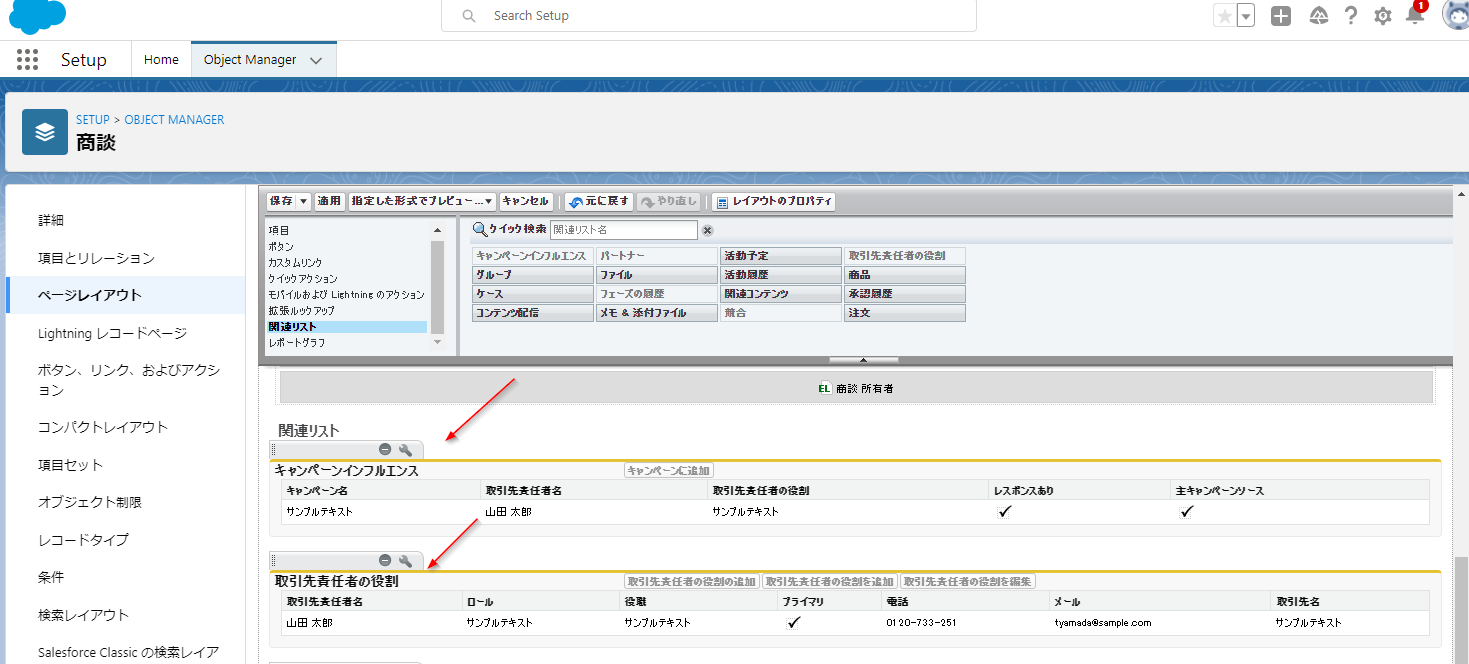Collapse the palette with the up-arrow handle

tap(864, 359)
